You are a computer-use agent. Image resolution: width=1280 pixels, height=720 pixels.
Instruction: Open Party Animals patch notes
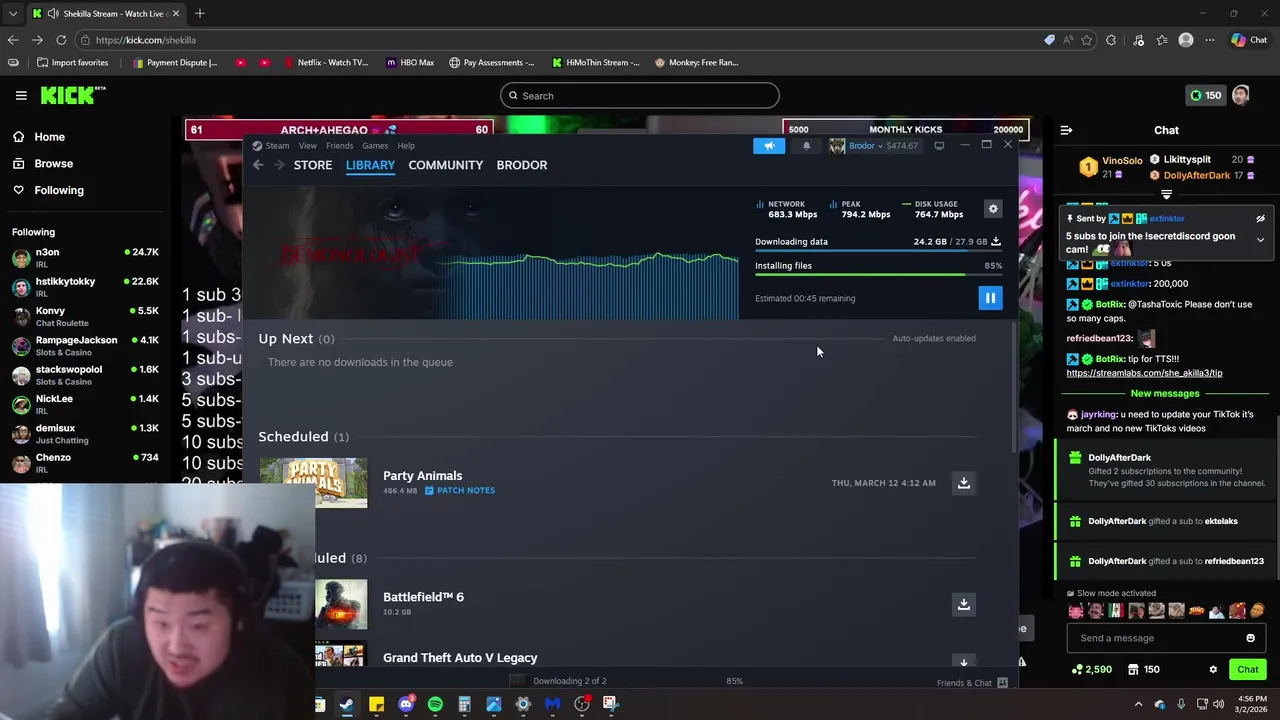pos(460,490)
